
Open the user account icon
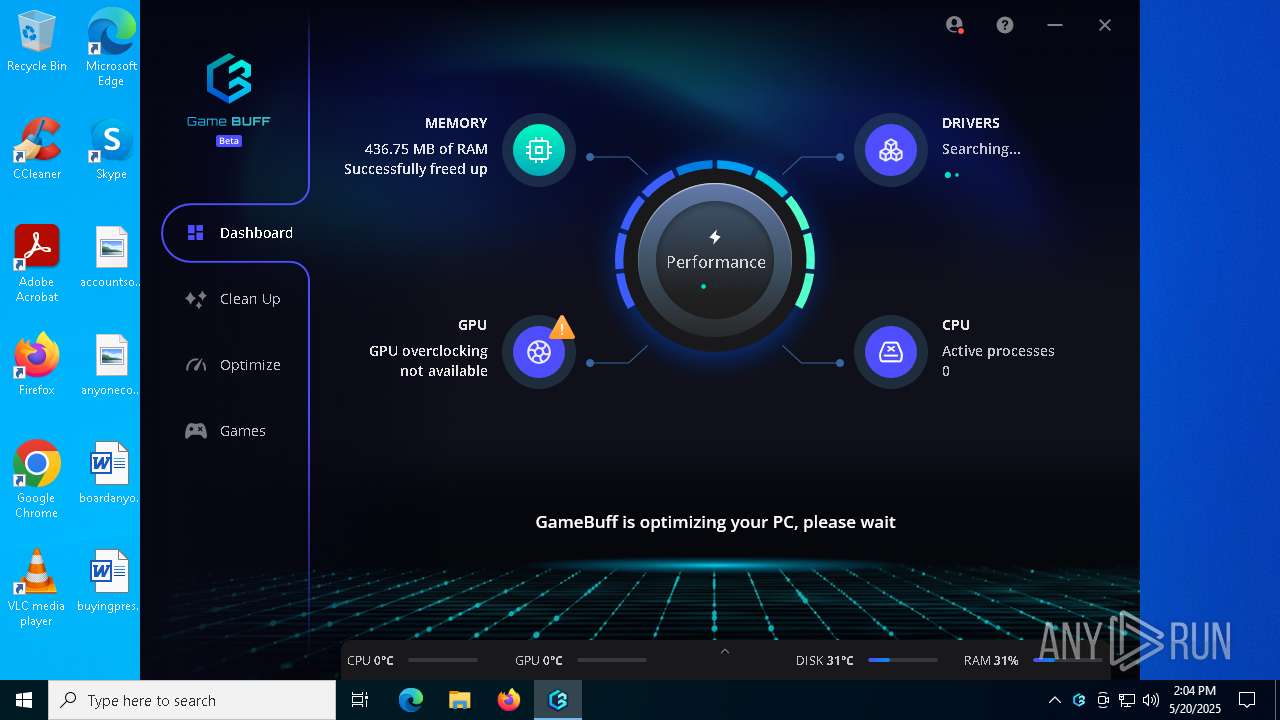point(955,25)
